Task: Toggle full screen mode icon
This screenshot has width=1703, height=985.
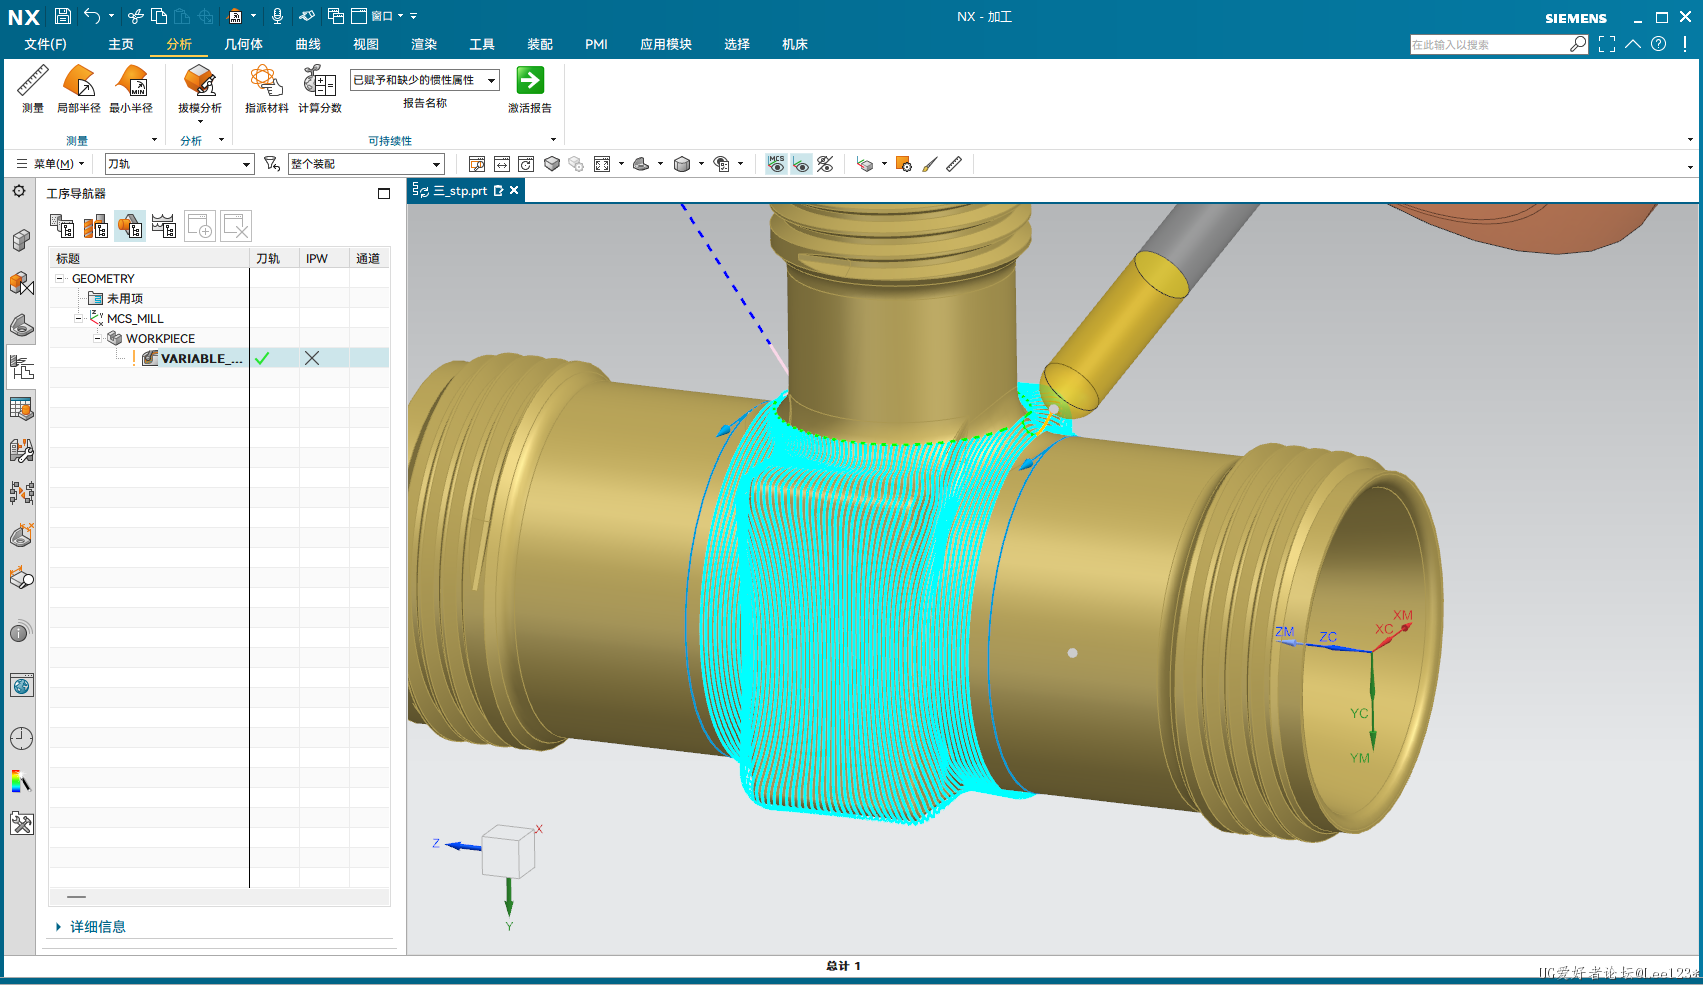Action: 1607,44
